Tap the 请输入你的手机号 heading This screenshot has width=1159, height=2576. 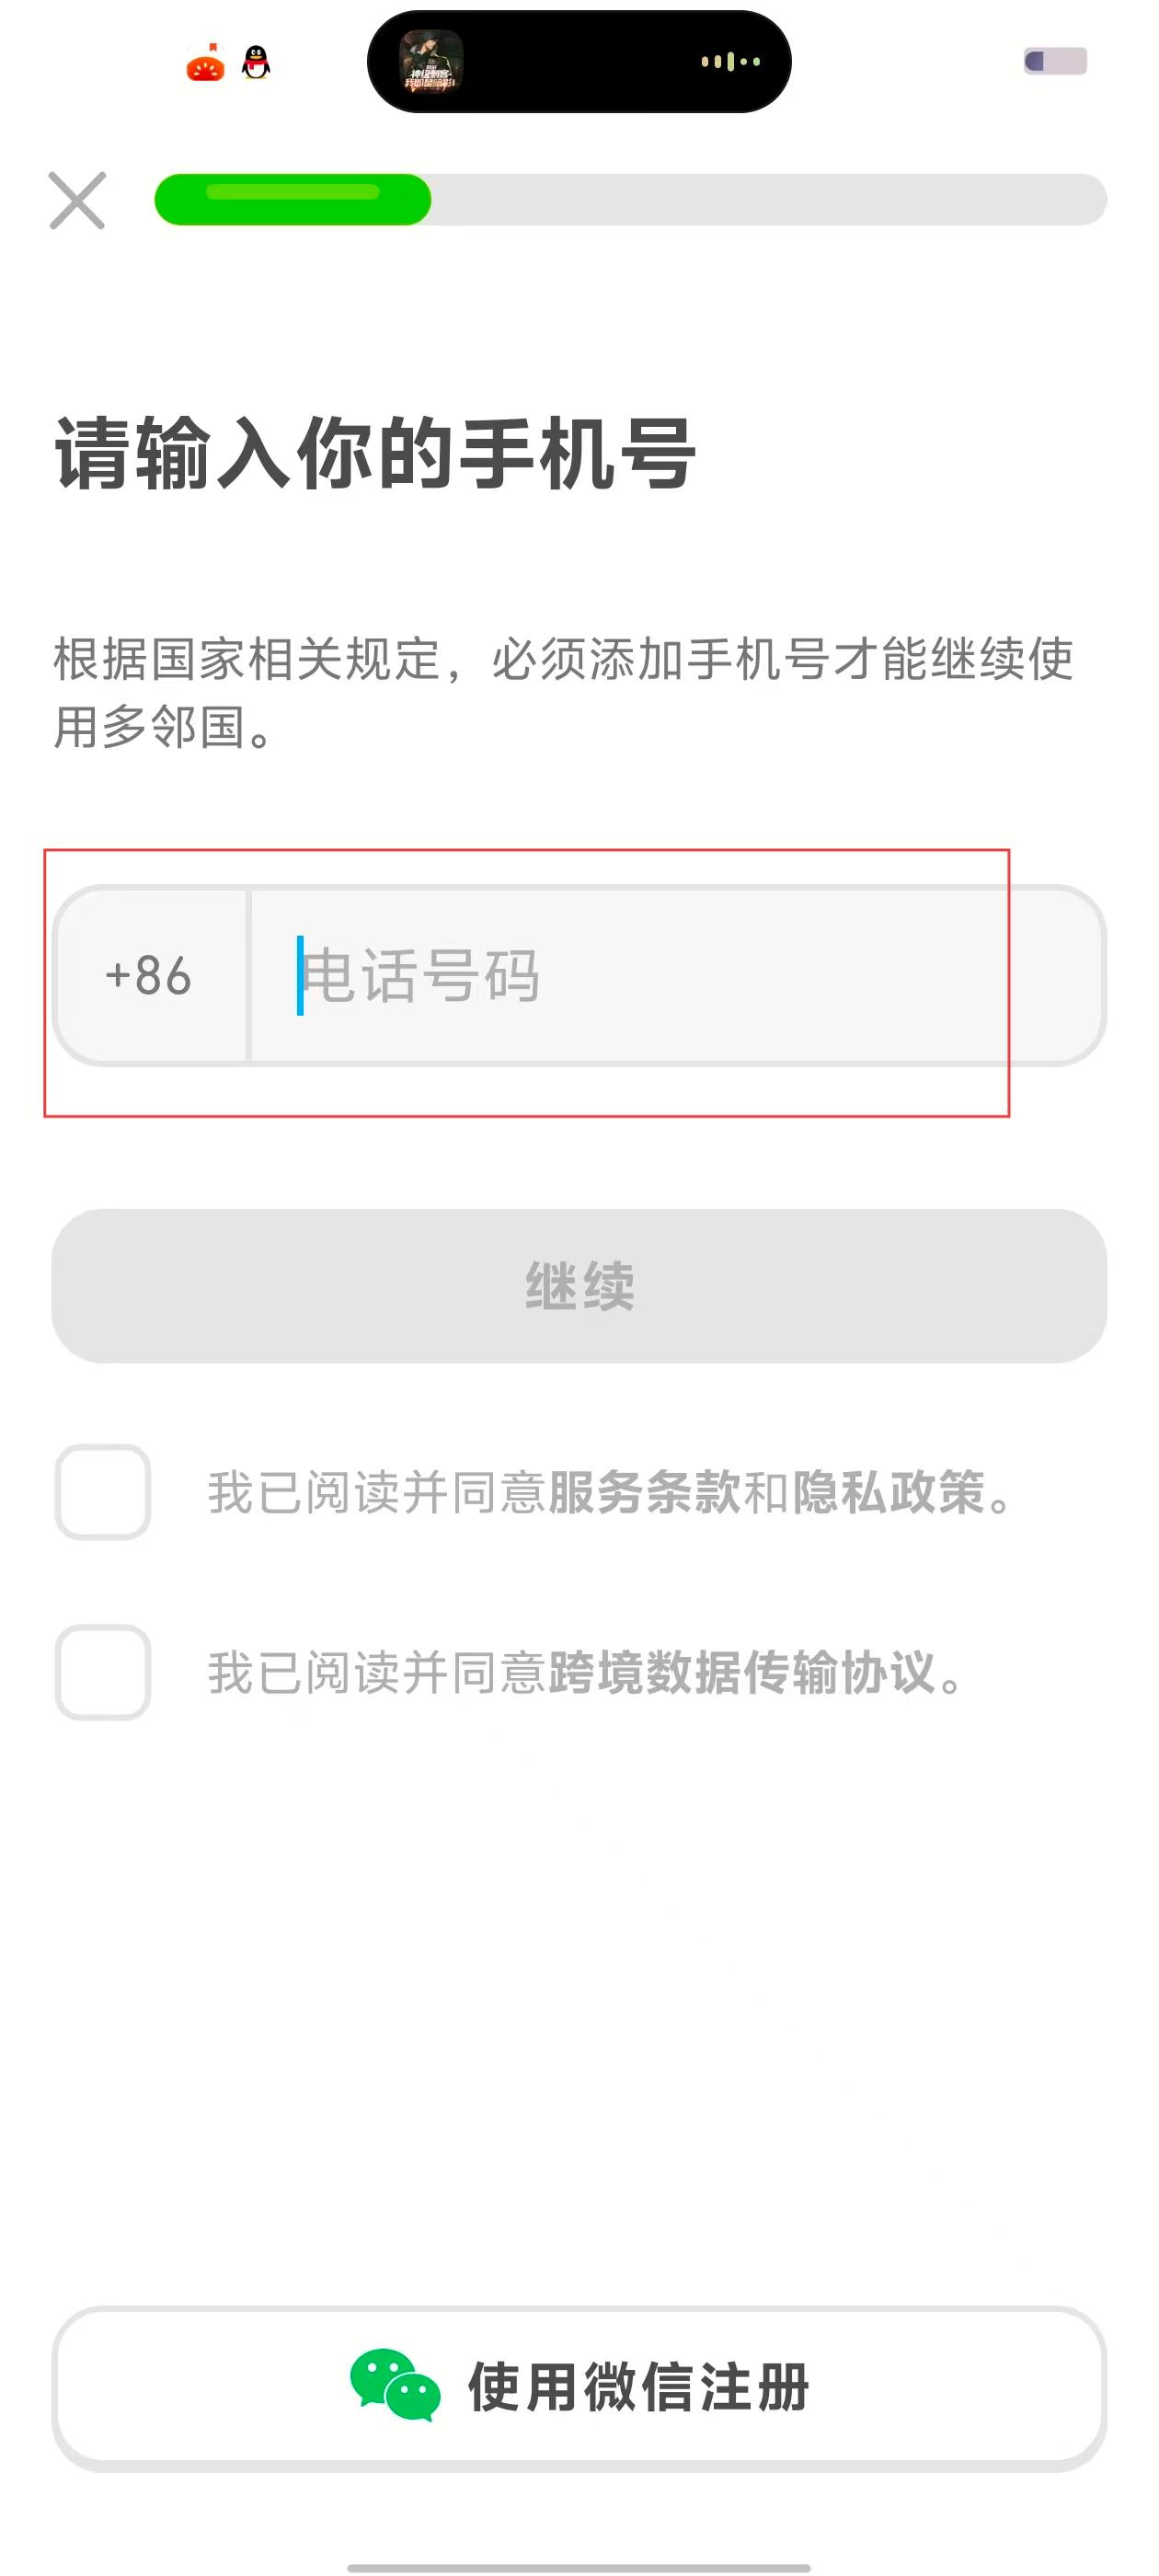pos(375,455)
